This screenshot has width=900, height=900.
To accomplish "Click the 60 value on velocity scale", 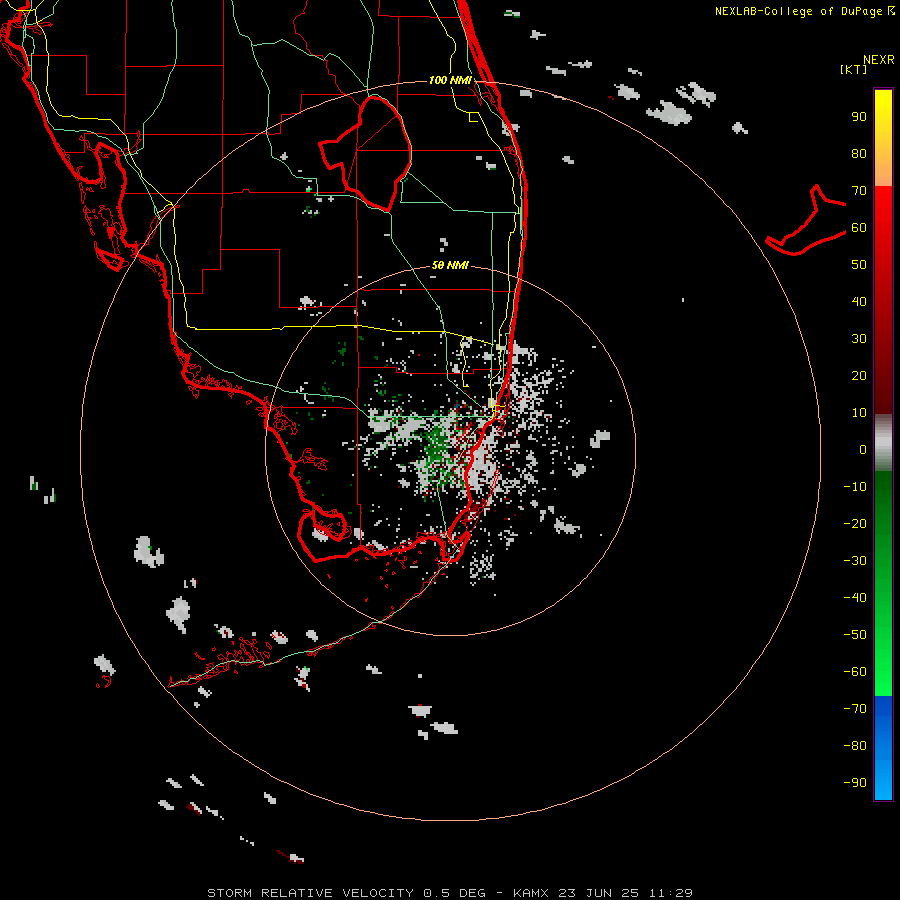I will pos(859,228).
